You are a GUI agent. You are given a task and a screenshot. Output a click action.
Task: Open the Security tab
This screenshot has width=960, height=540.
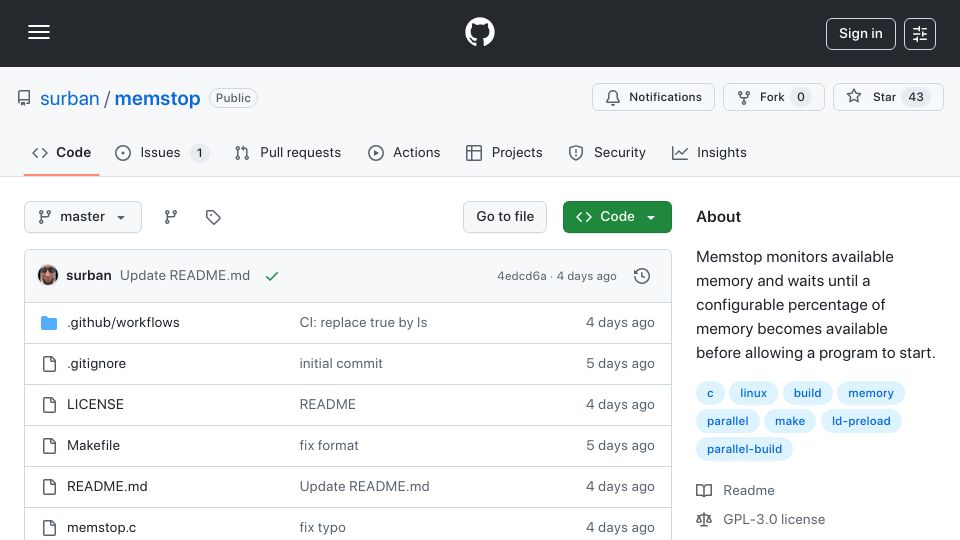(607, 152)
